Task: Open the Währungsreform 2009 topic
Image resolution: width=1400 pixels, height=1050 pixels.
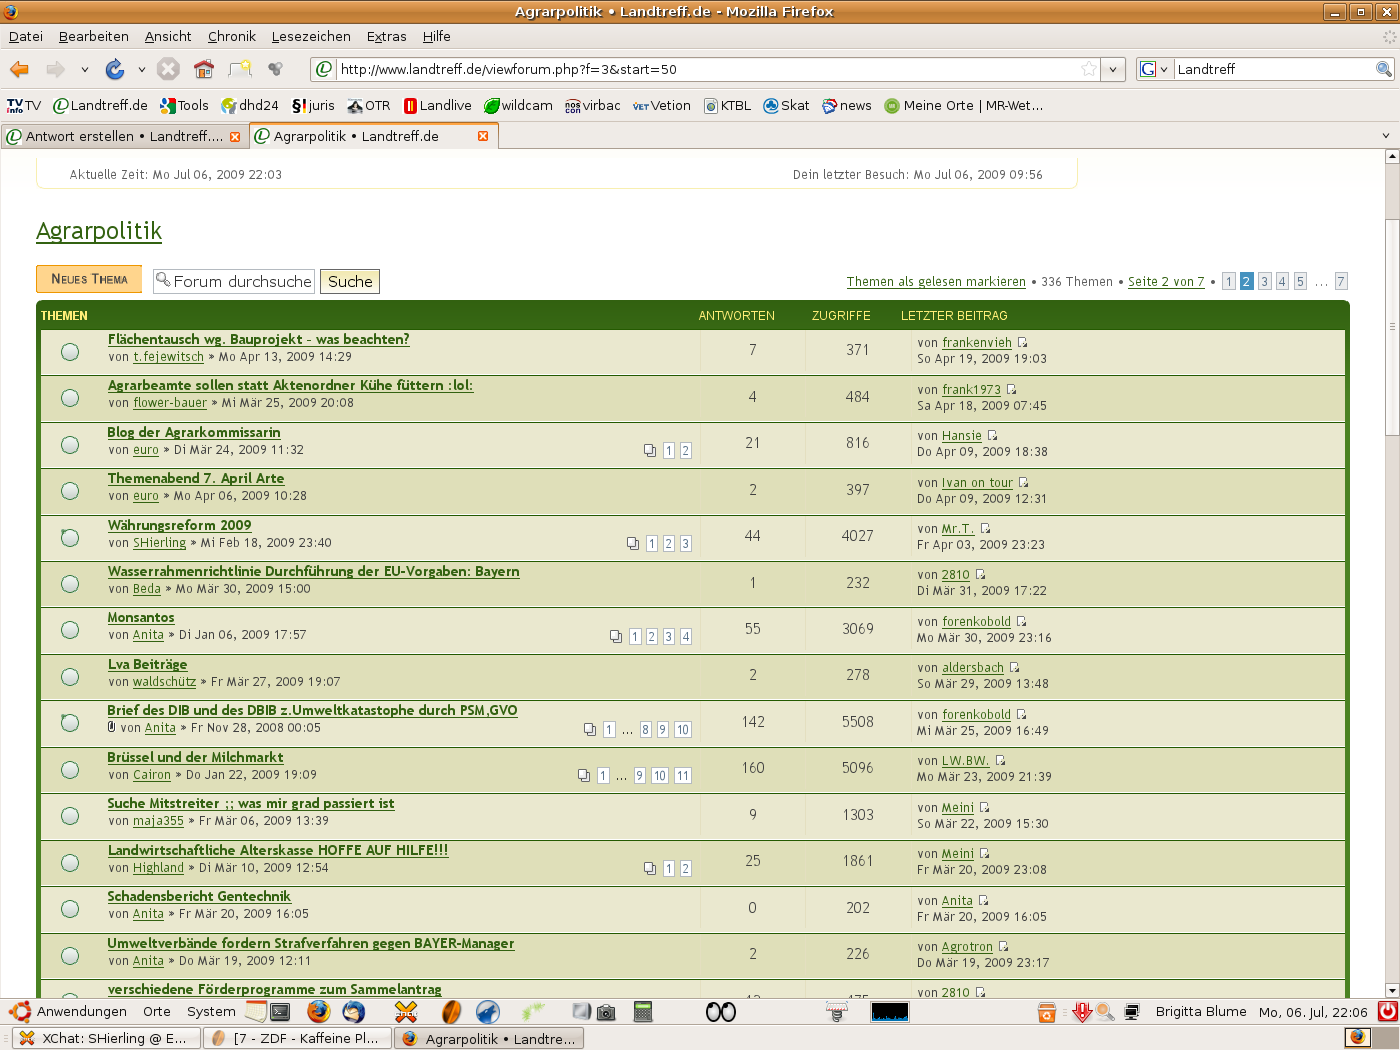Action: 180,525
